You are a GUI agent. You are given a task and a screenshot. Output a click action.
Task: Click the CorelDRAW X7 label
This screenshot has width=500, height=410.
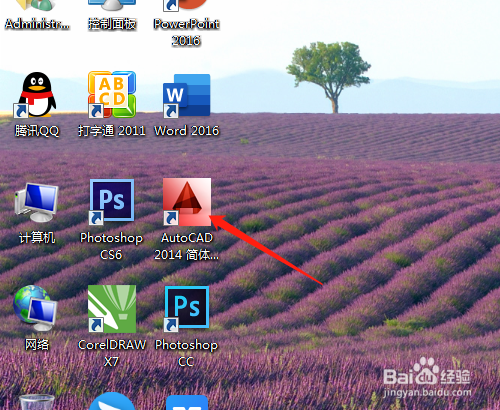coord(112,353)
